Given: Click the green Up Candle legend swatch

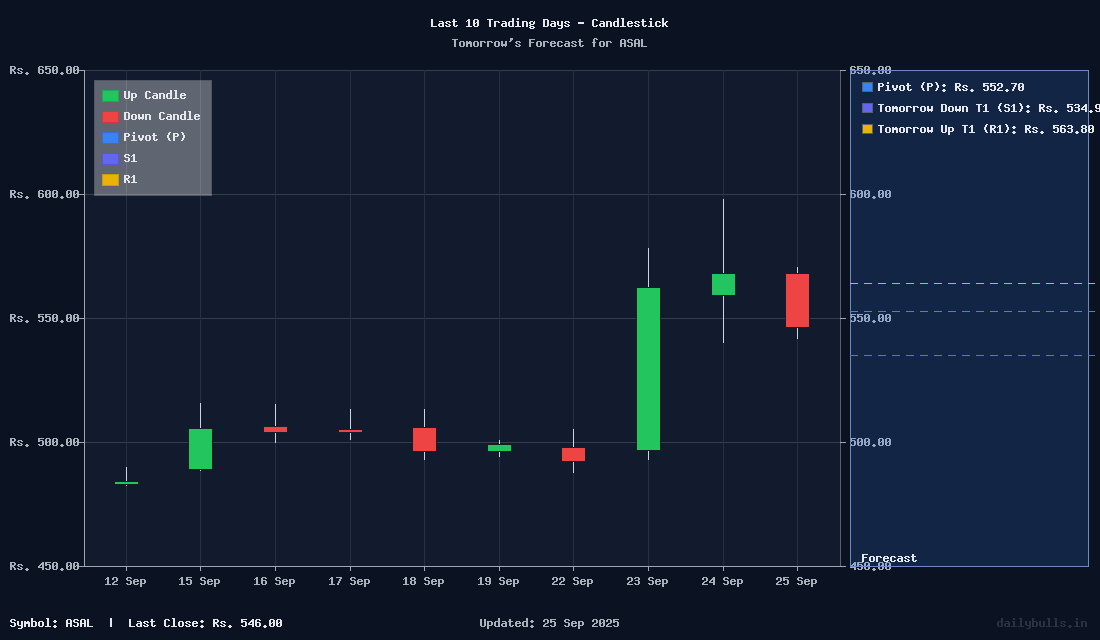Looking at the screenshot, I should [x=110, y=95].
